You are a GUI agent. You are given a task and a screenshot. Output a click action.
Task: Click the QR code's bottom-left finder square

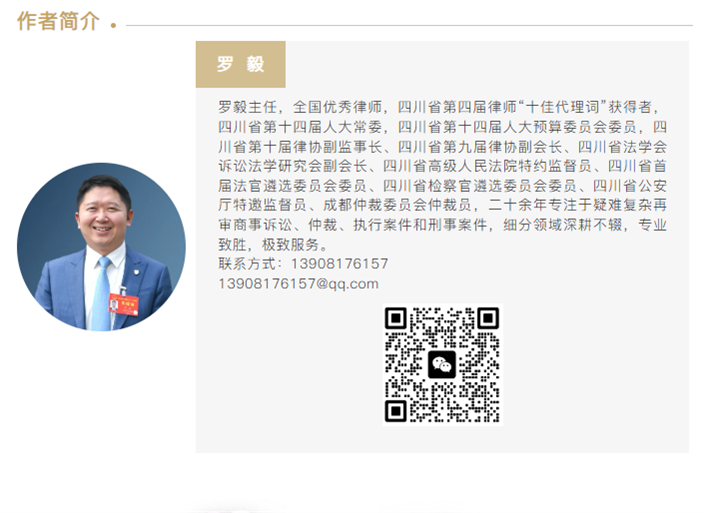click(x=396, y=410)
